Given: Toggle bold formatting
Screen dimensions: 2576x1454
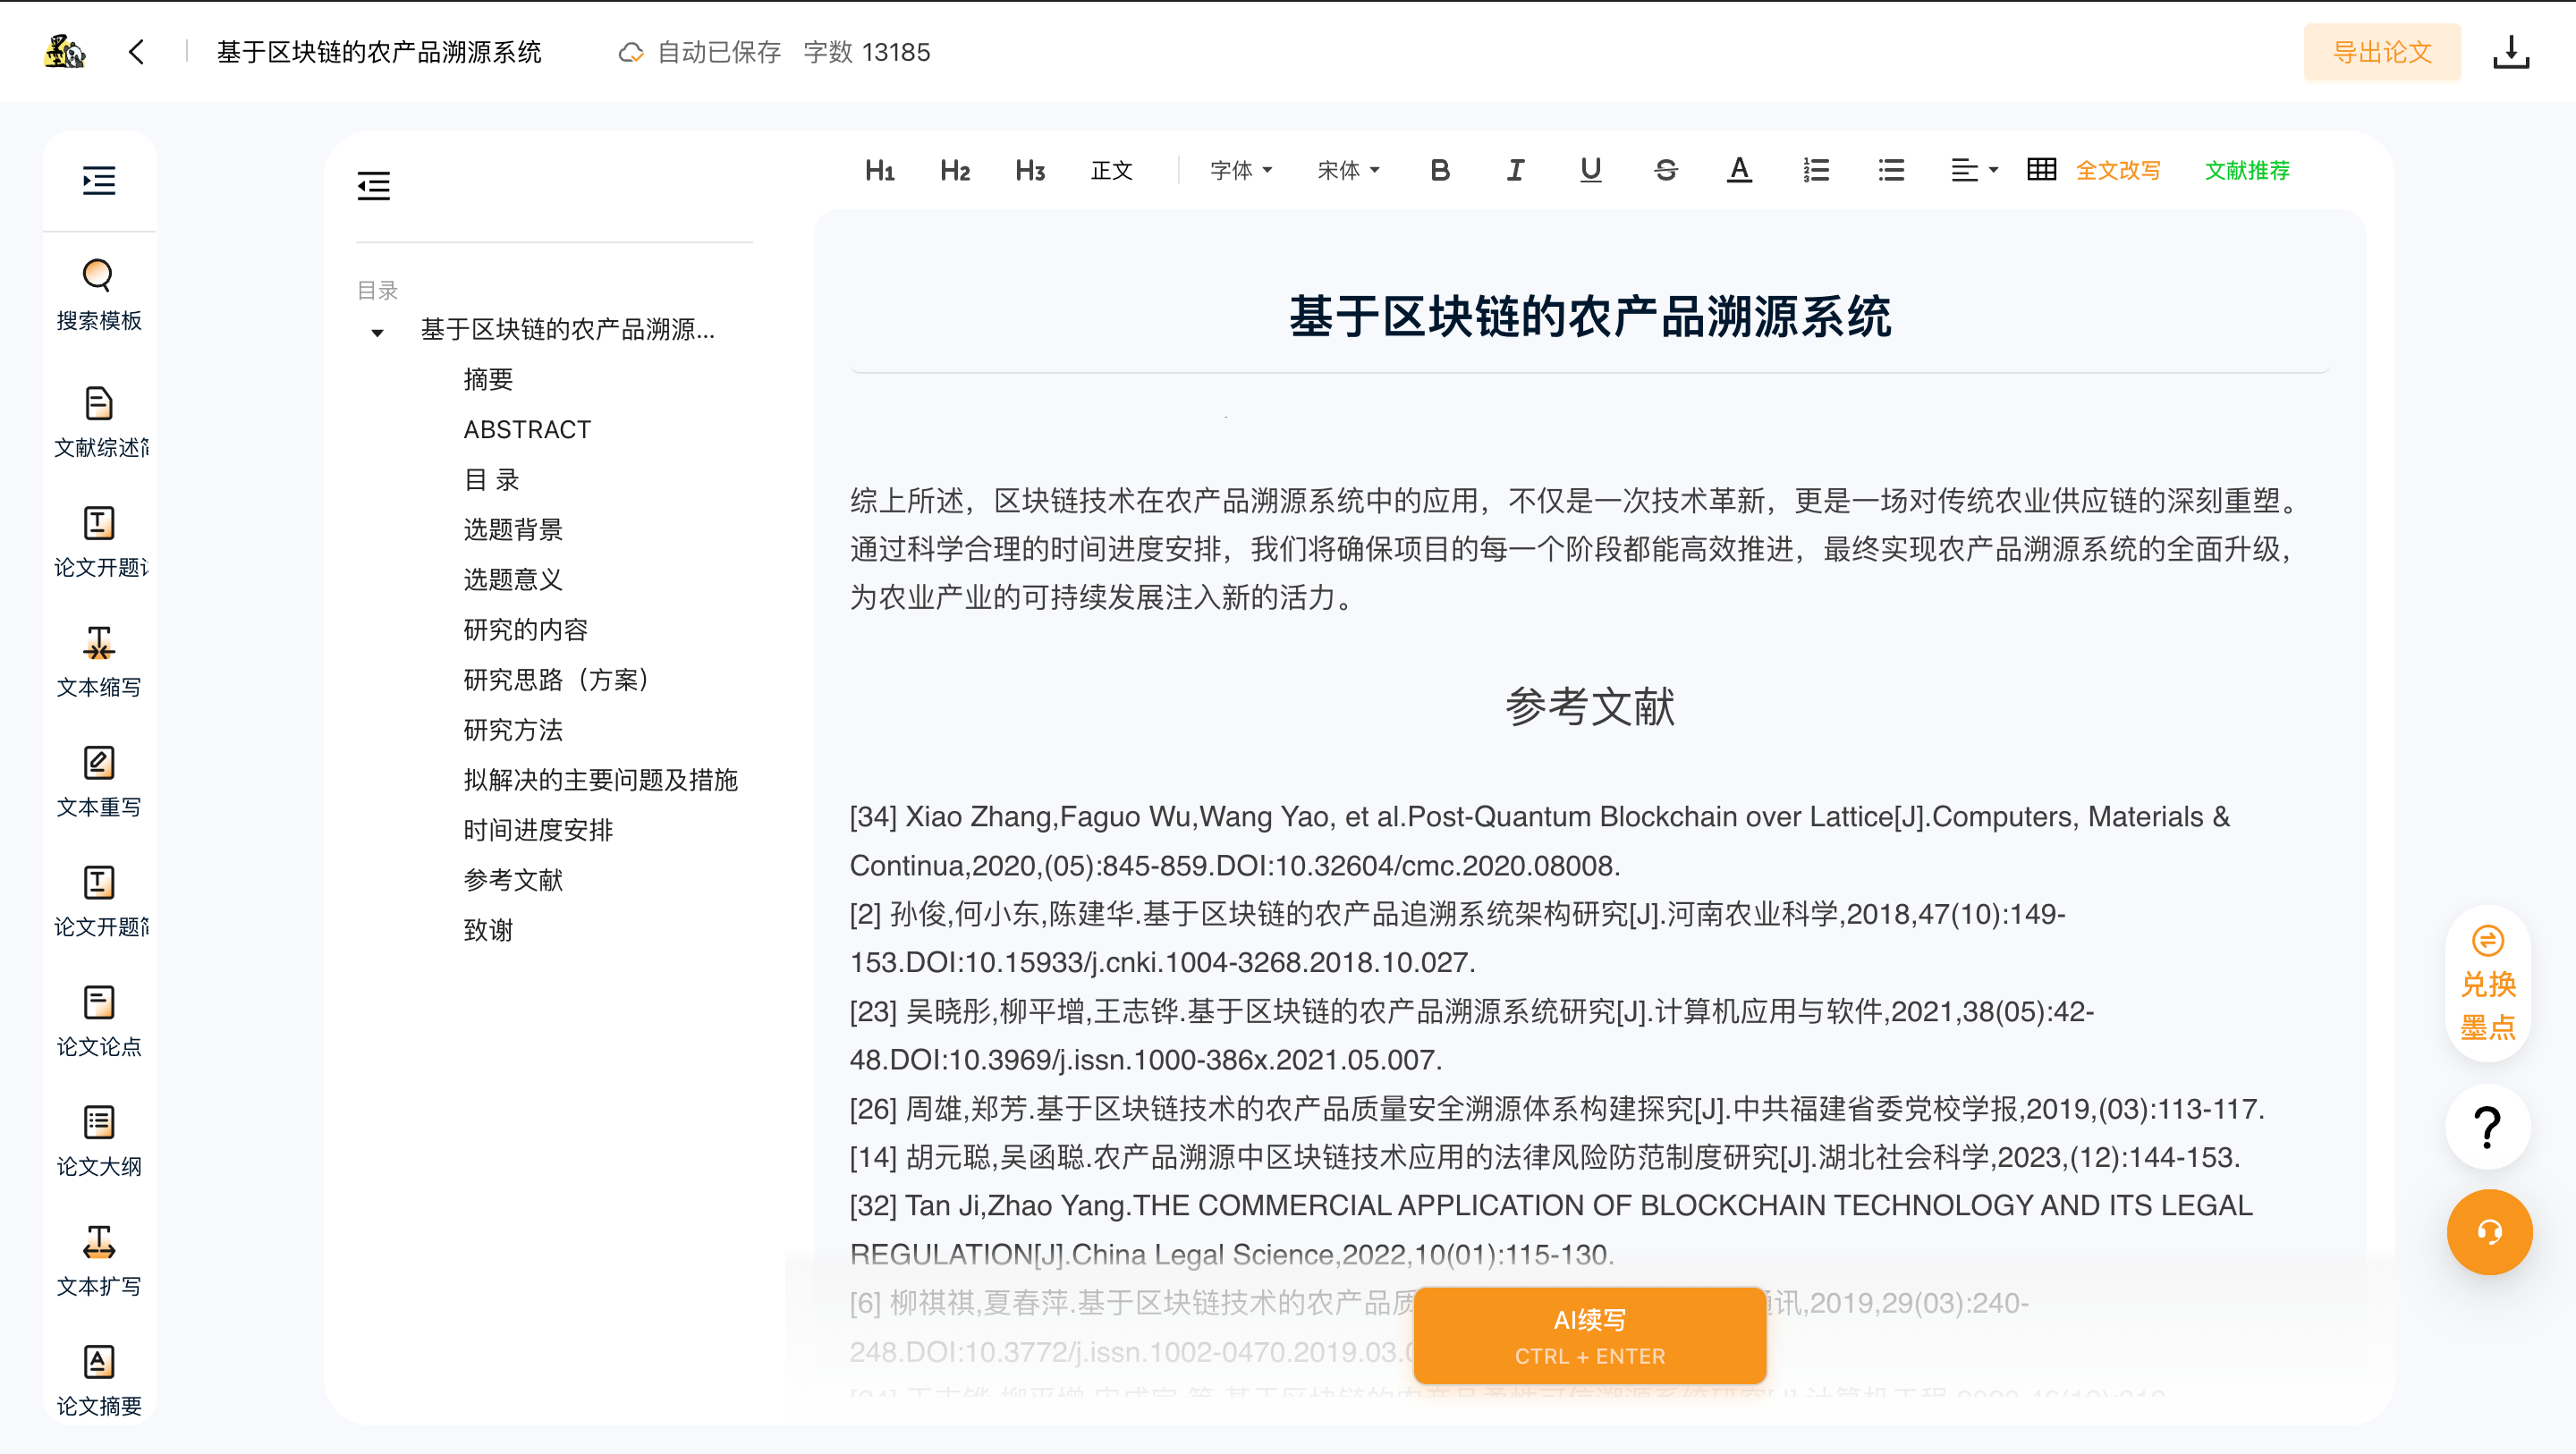Looking at the screenshot, I should point(1440,170).
